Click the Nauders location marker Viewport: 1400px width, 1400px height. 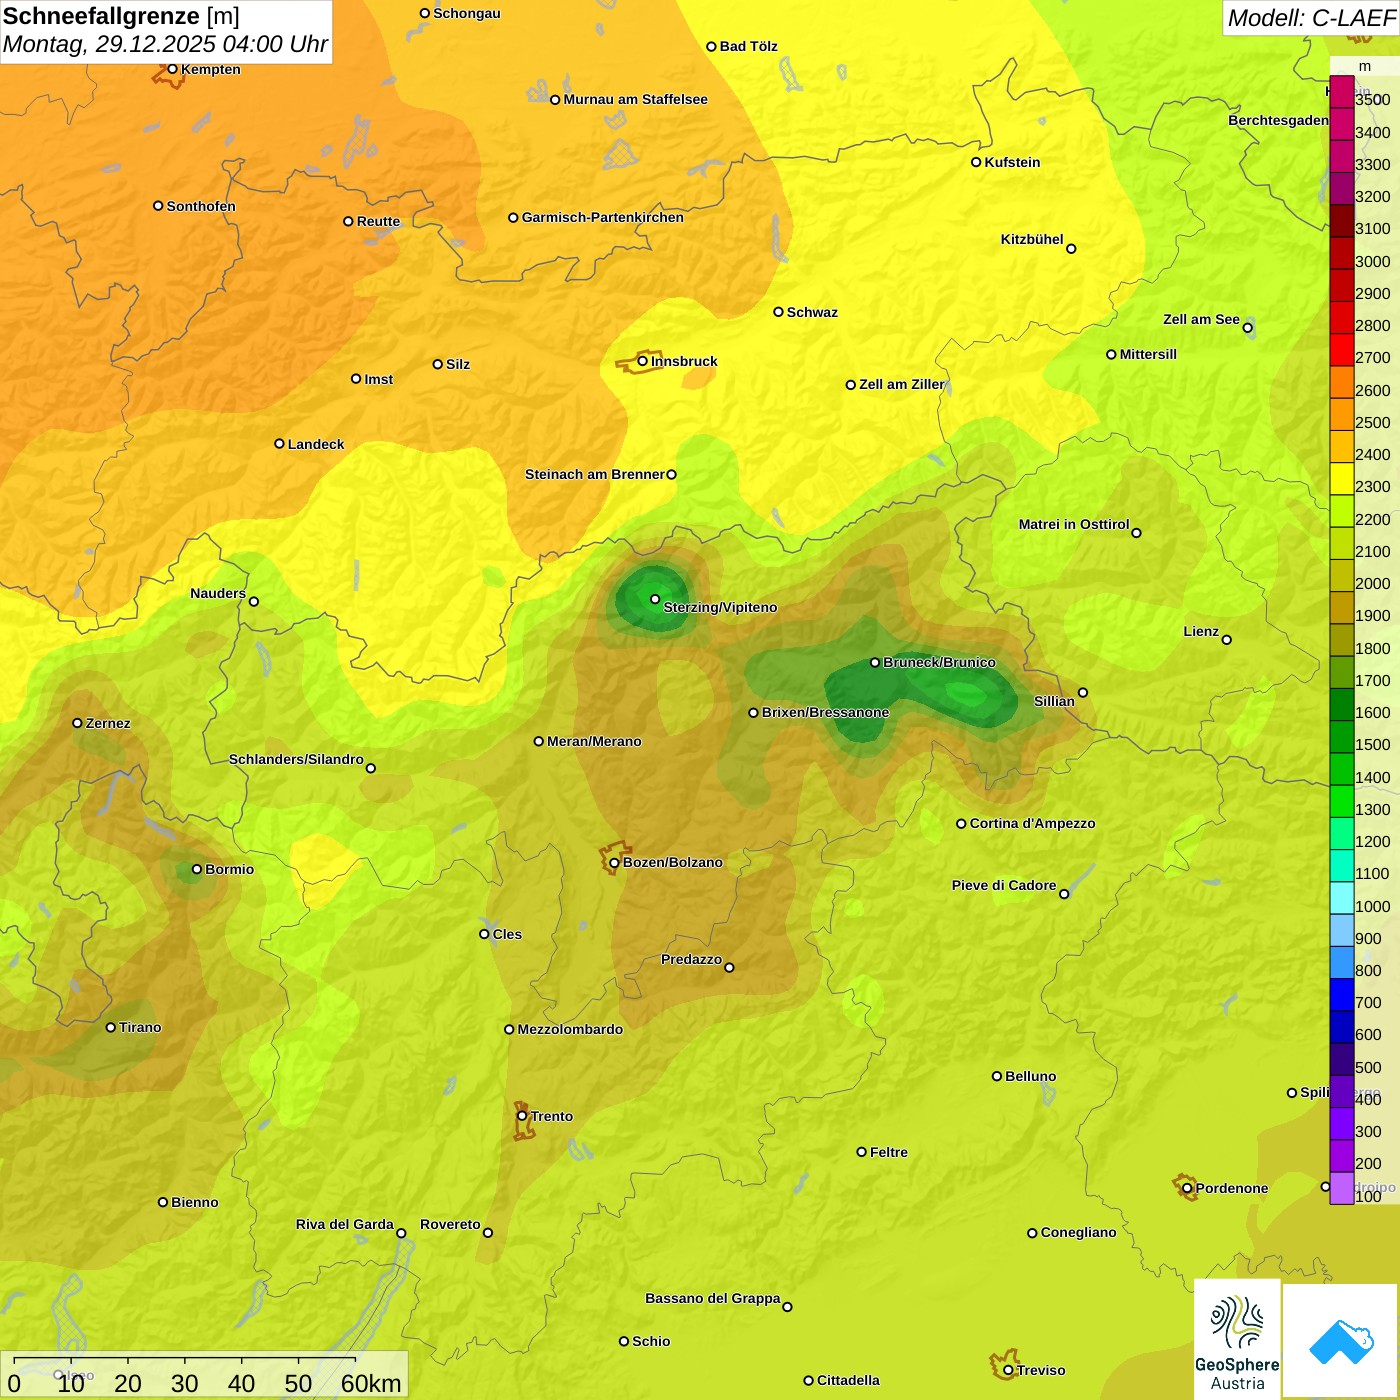(x=254, y=602)
